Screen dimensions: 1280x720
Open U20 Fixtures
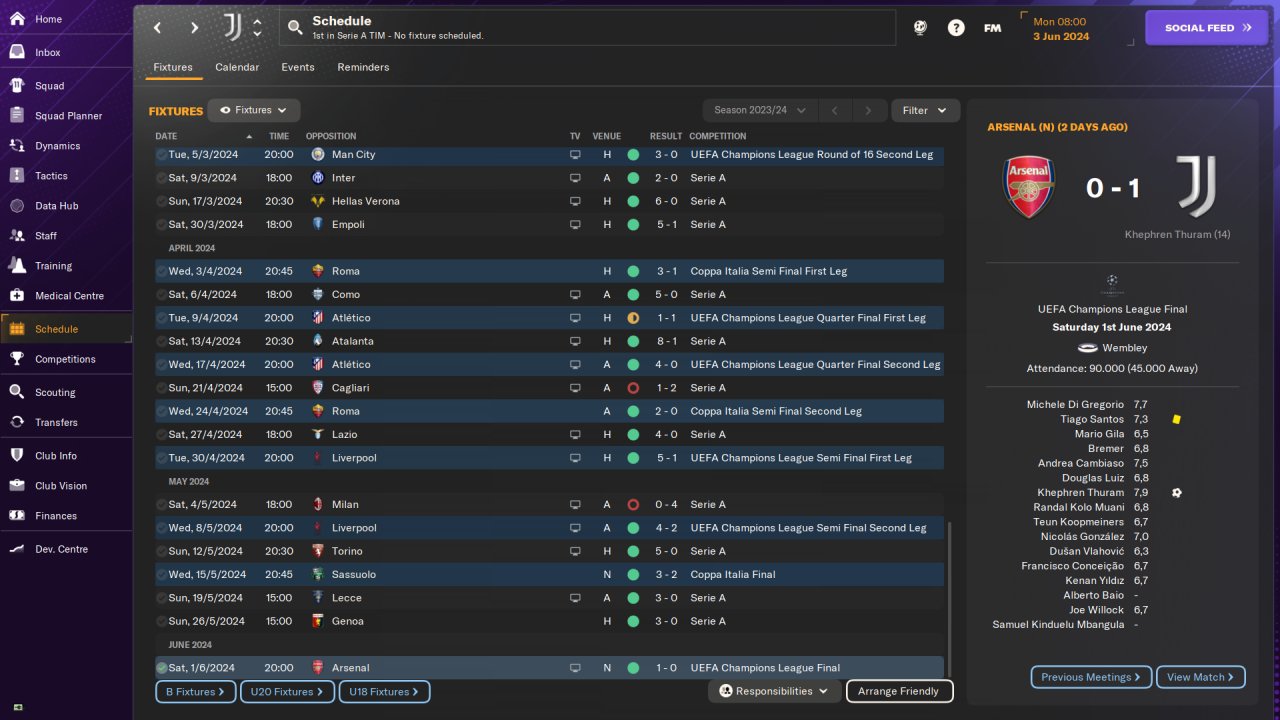tap(287, 691)
